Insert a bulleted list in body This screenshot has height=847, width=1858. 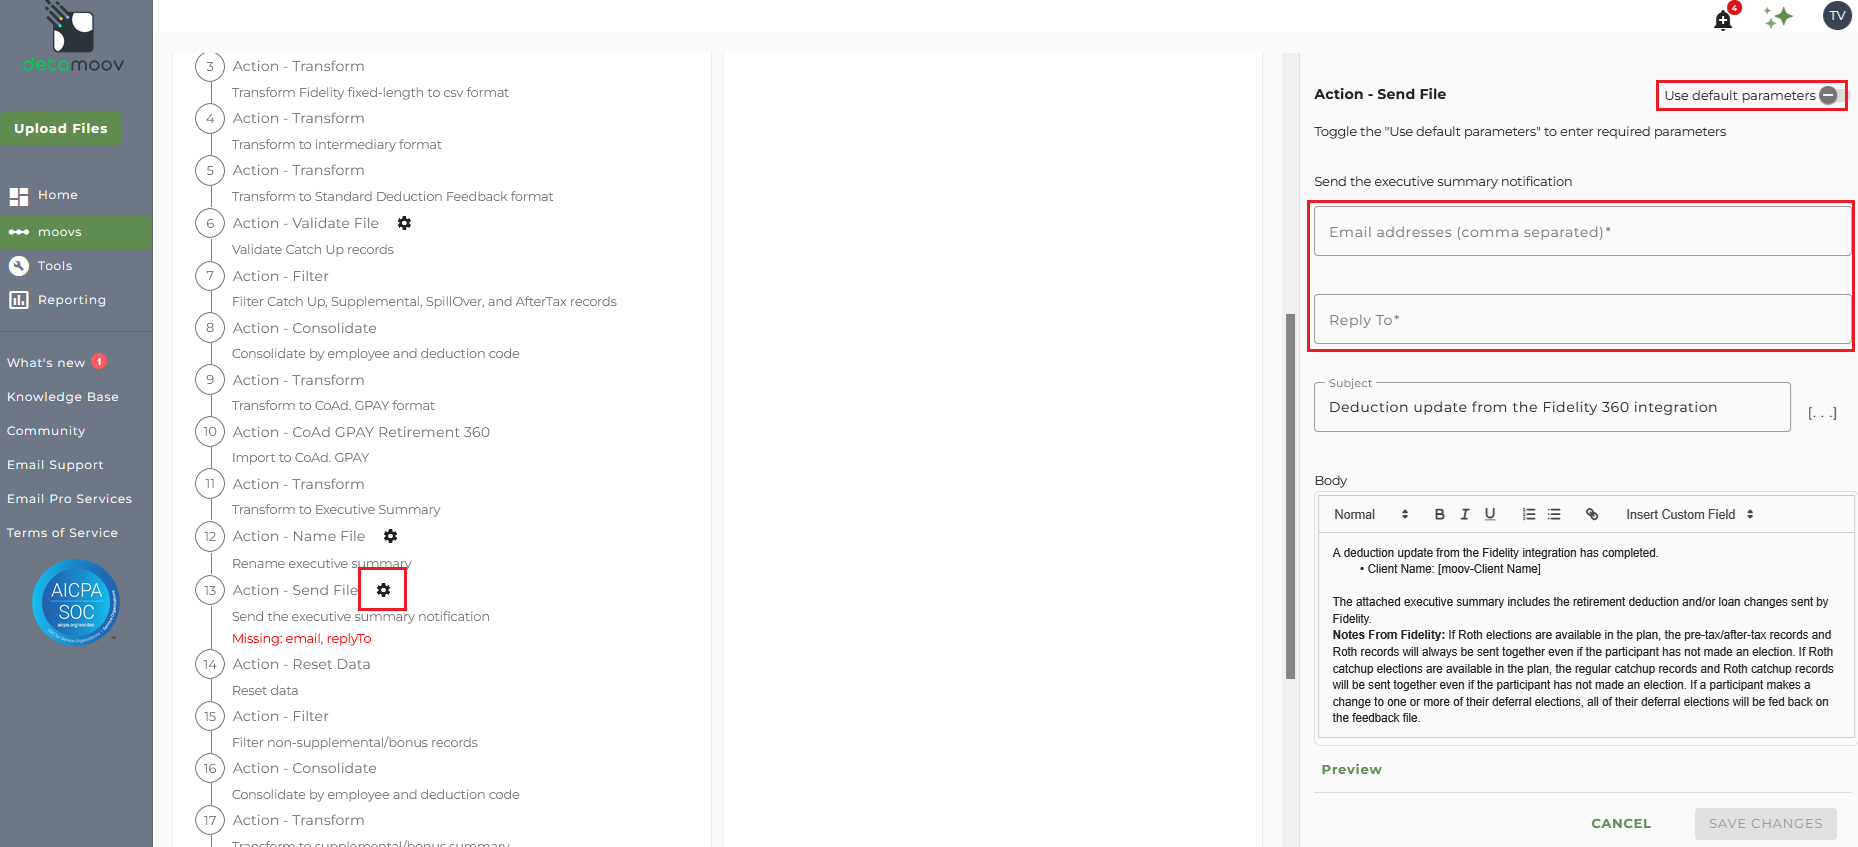[x=1554, y=514]
